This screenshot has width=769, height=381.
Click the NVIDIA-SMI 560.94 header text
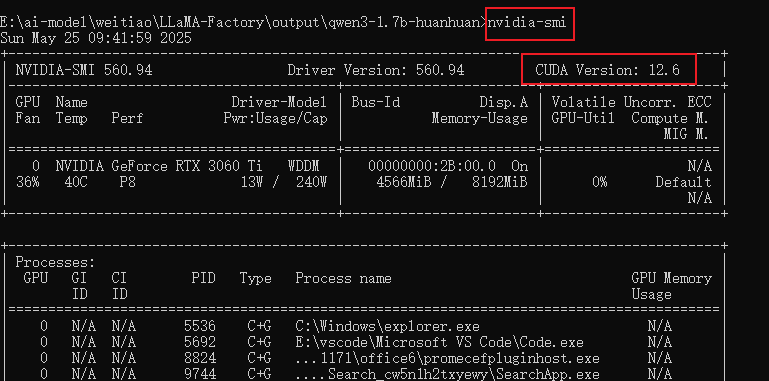point(84,70)
